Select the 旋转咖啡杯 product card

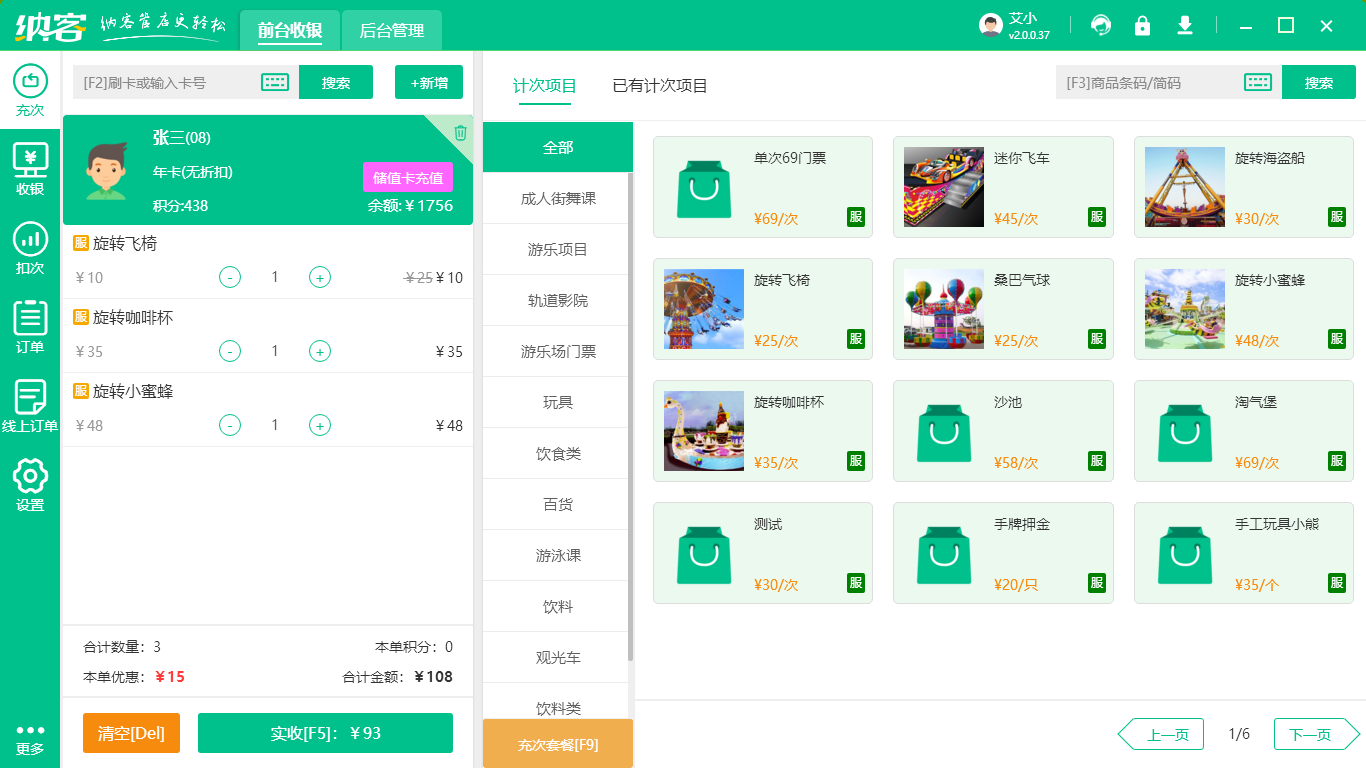click(763, 431)
